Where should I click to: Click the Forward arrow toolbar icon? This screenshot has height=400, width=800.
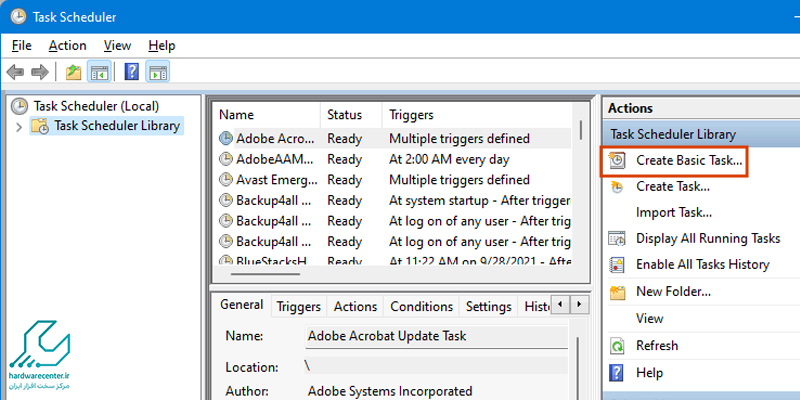coord(40,72)
